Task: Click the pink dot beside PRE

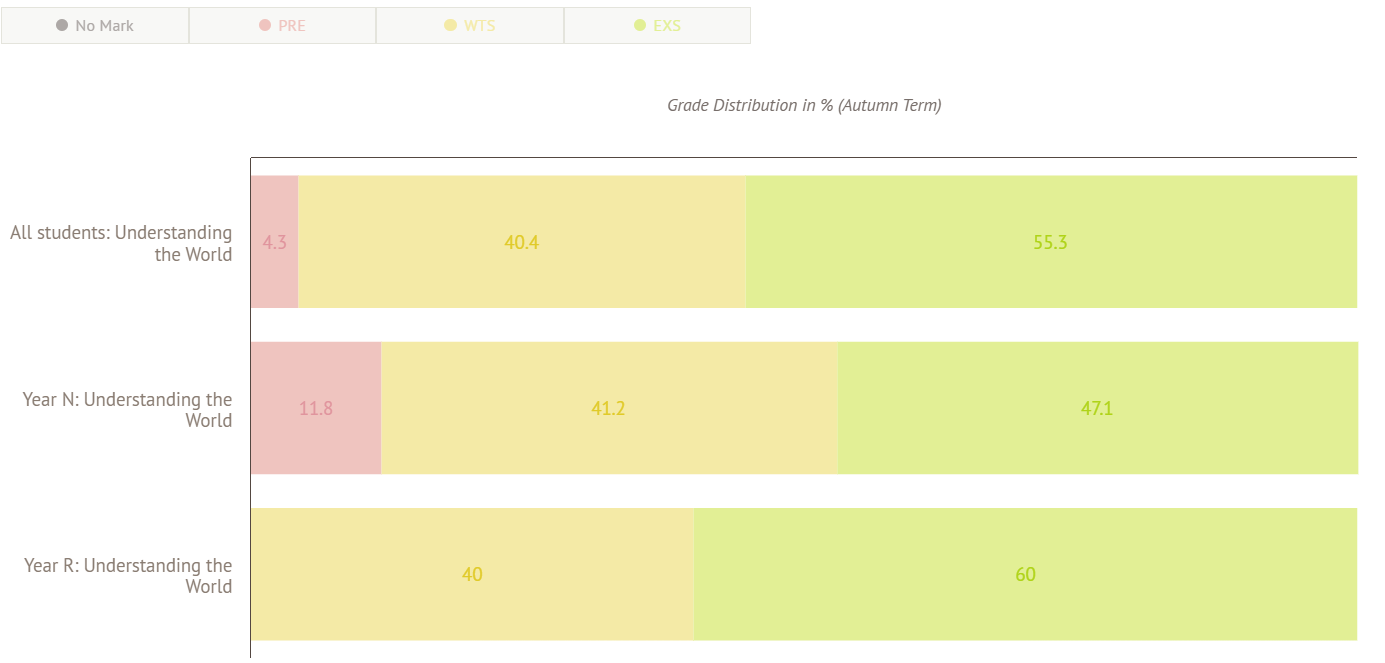Action: click(x=265, y=25)
